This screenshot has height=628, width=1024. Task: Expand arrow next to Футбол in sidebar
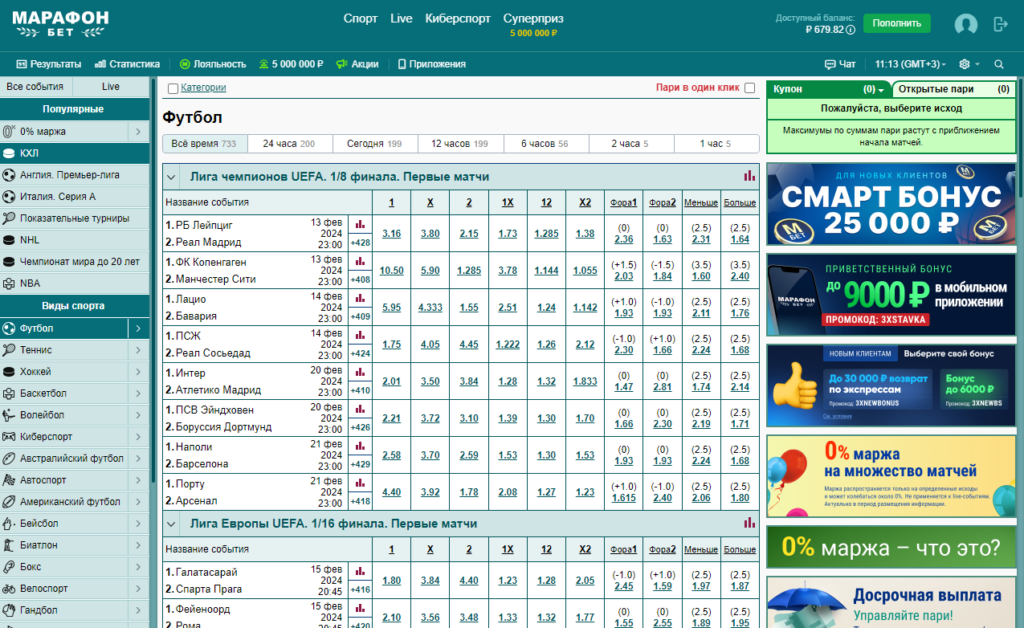[138, 328]
